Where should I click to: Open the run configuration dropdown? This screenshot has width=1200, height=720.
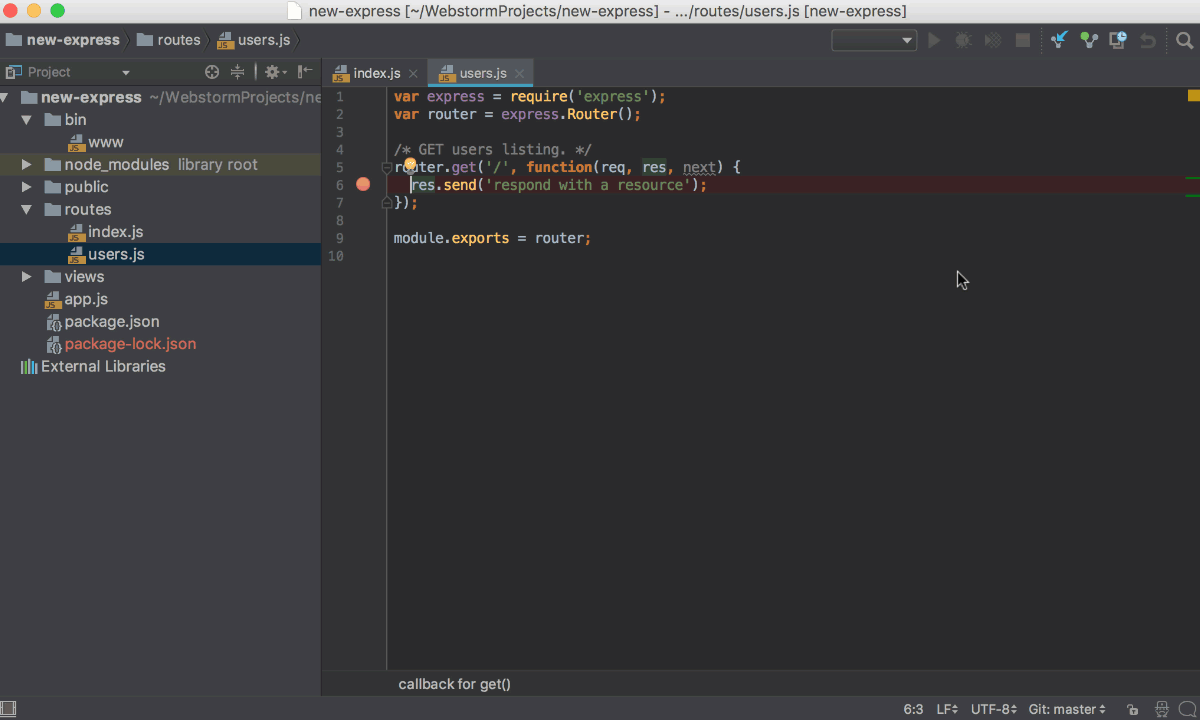[874, 41]
